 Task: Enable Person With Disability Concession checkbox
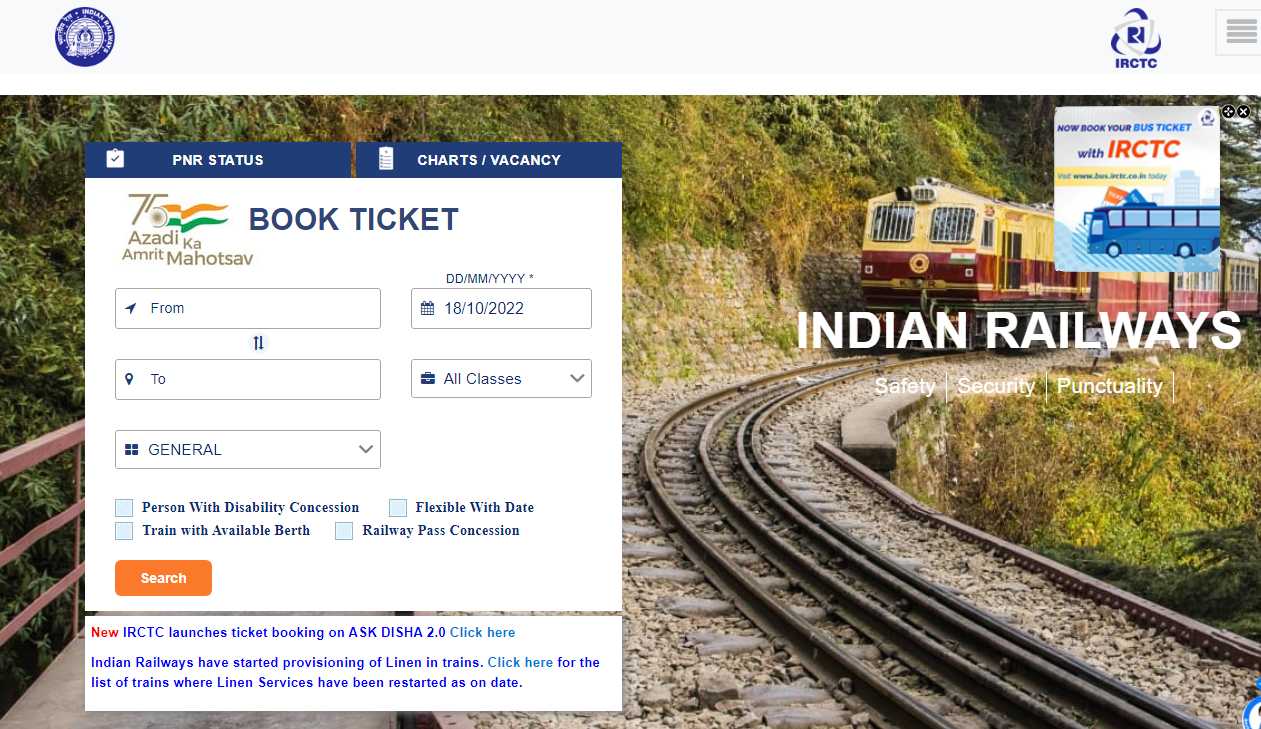124,508
